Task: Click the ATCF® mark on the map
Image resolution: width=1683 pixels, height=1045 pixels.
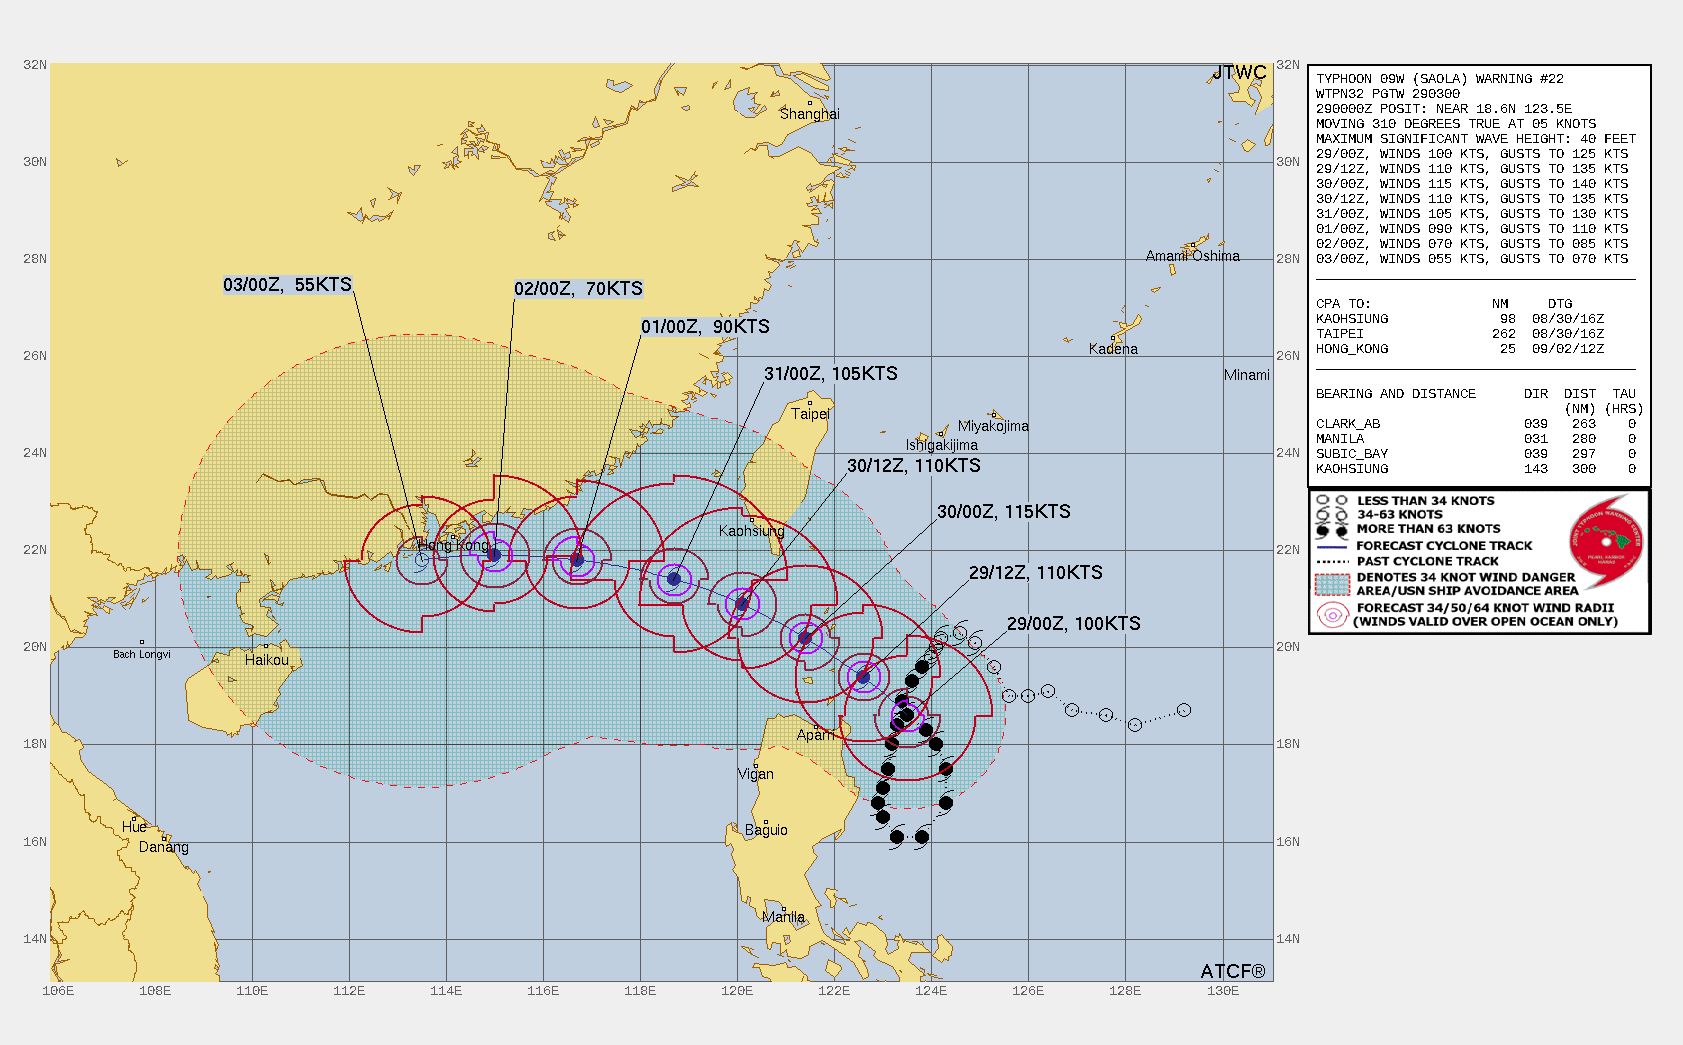Action: click(1233, 971)
